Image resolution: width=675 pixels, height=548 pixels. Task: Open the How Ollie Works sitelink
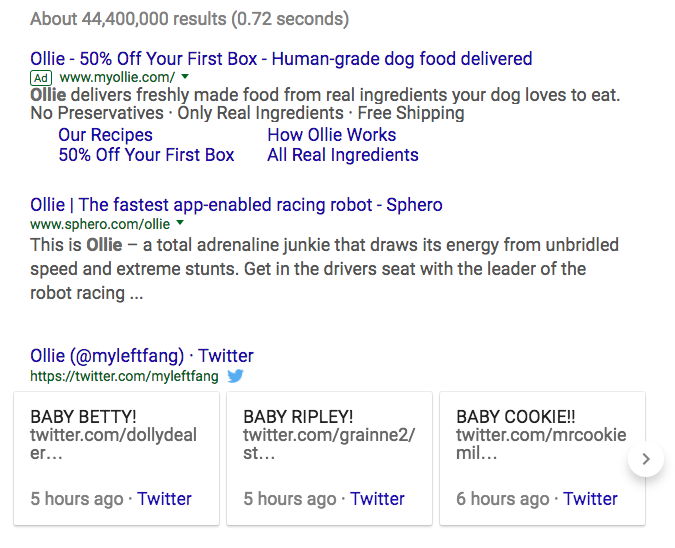(331, 135)
